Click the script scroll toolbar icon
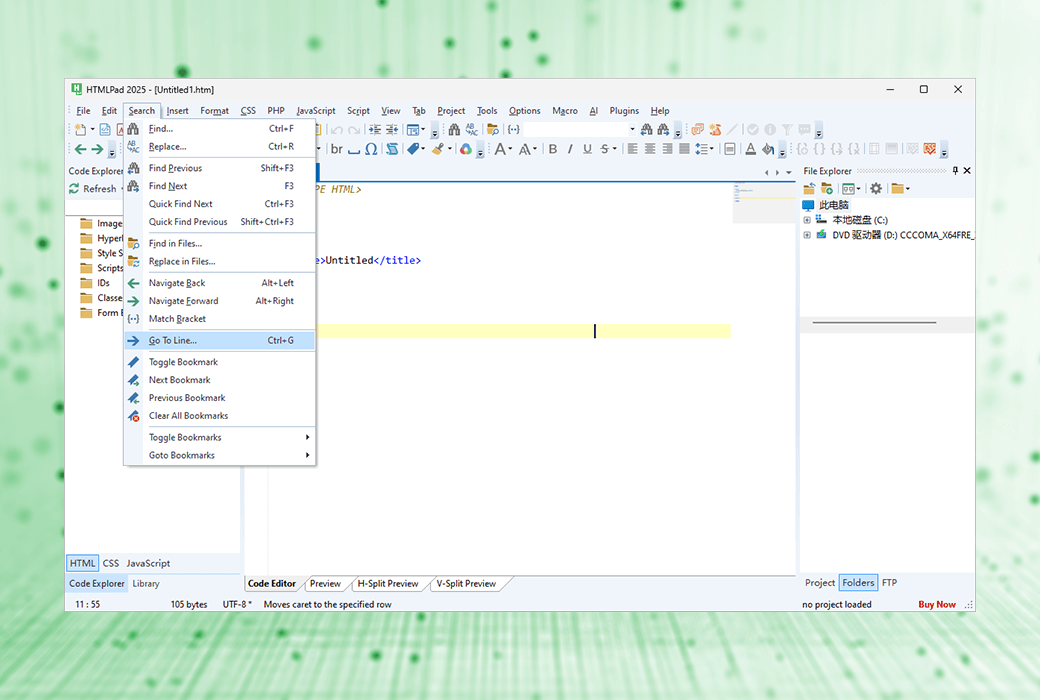 393,149
